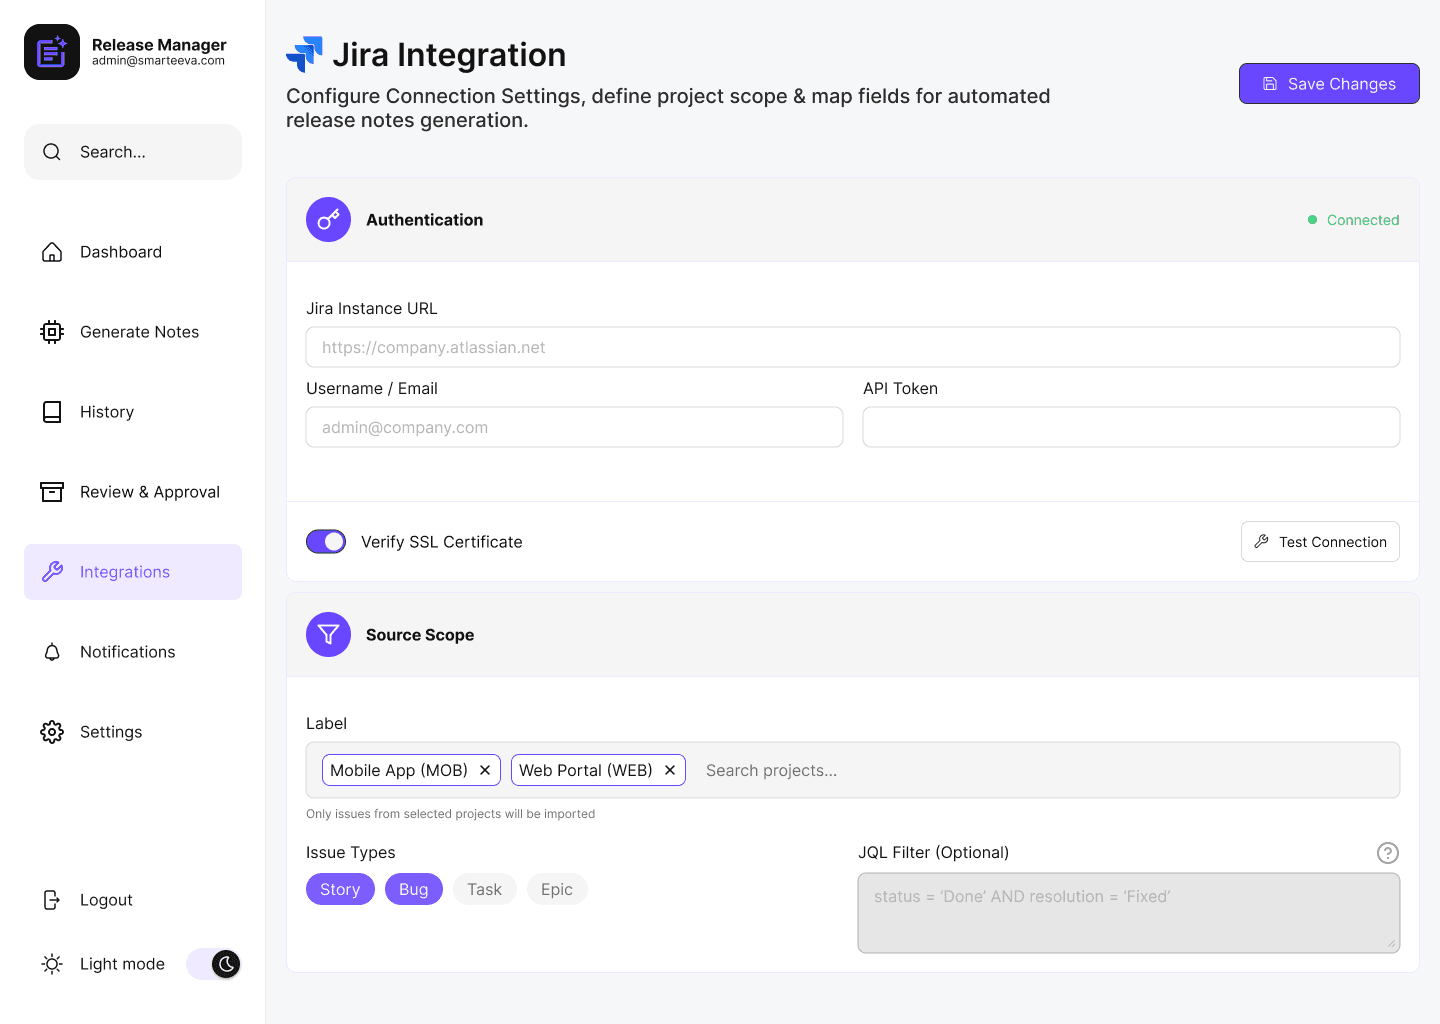Click the Release Manager app logo

click(52, 52)
